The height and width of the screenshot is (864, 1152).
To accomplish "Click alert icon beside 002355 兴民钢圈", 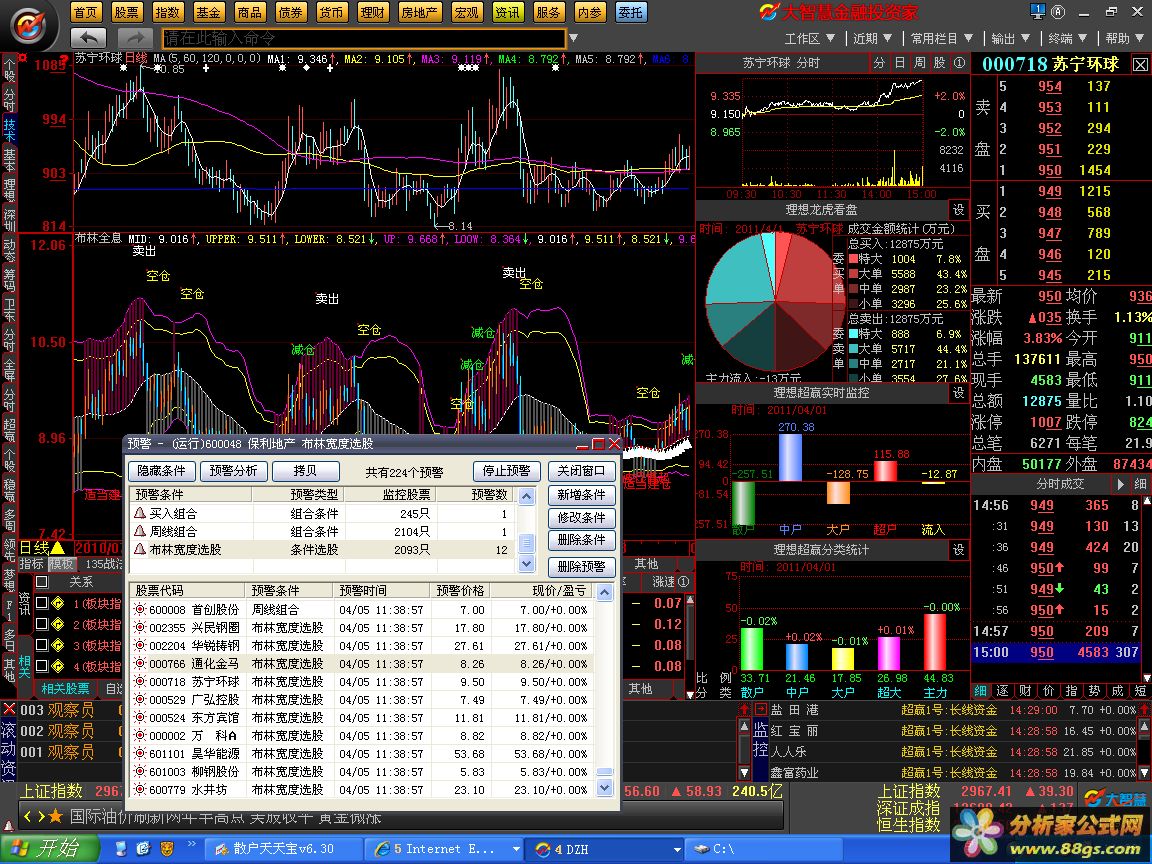I will pyautogui.click(x=140, y=627).
